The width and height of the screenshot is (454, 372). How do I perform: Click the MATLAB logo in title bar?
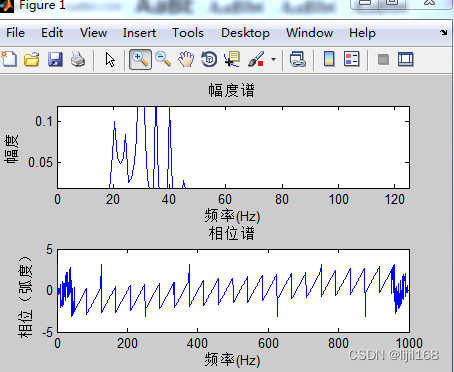[7, 6]
